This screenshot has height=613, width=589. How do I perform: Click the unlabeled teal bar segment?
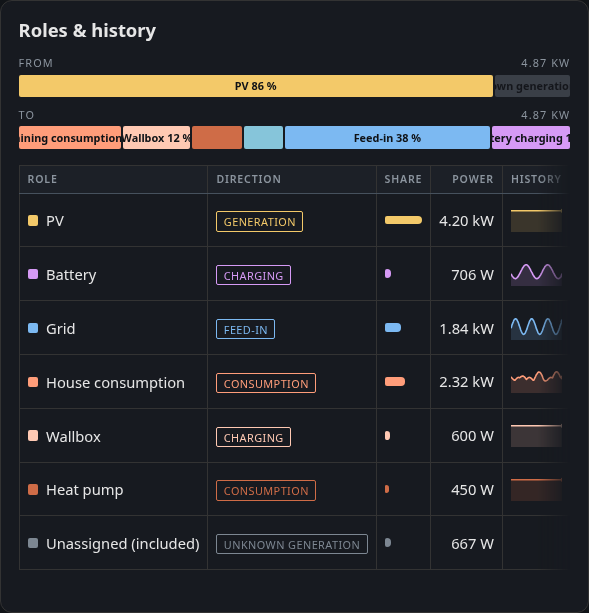(263, 138)
